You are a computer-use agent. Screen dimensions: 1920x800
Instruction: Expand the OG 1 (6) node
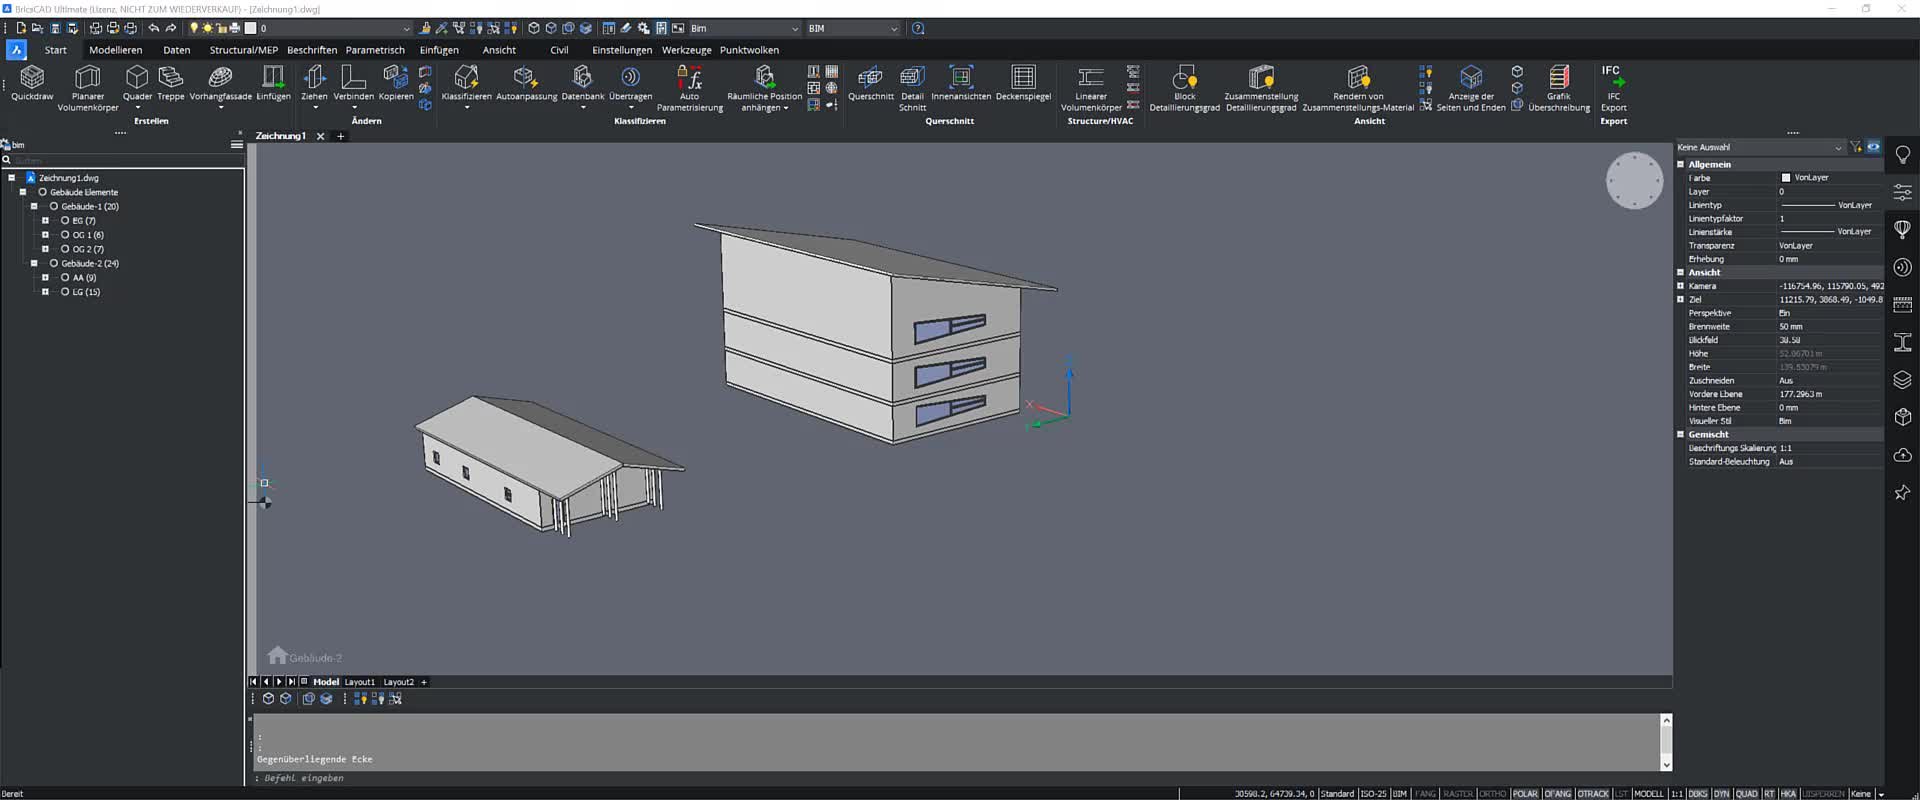pos(45,235)
